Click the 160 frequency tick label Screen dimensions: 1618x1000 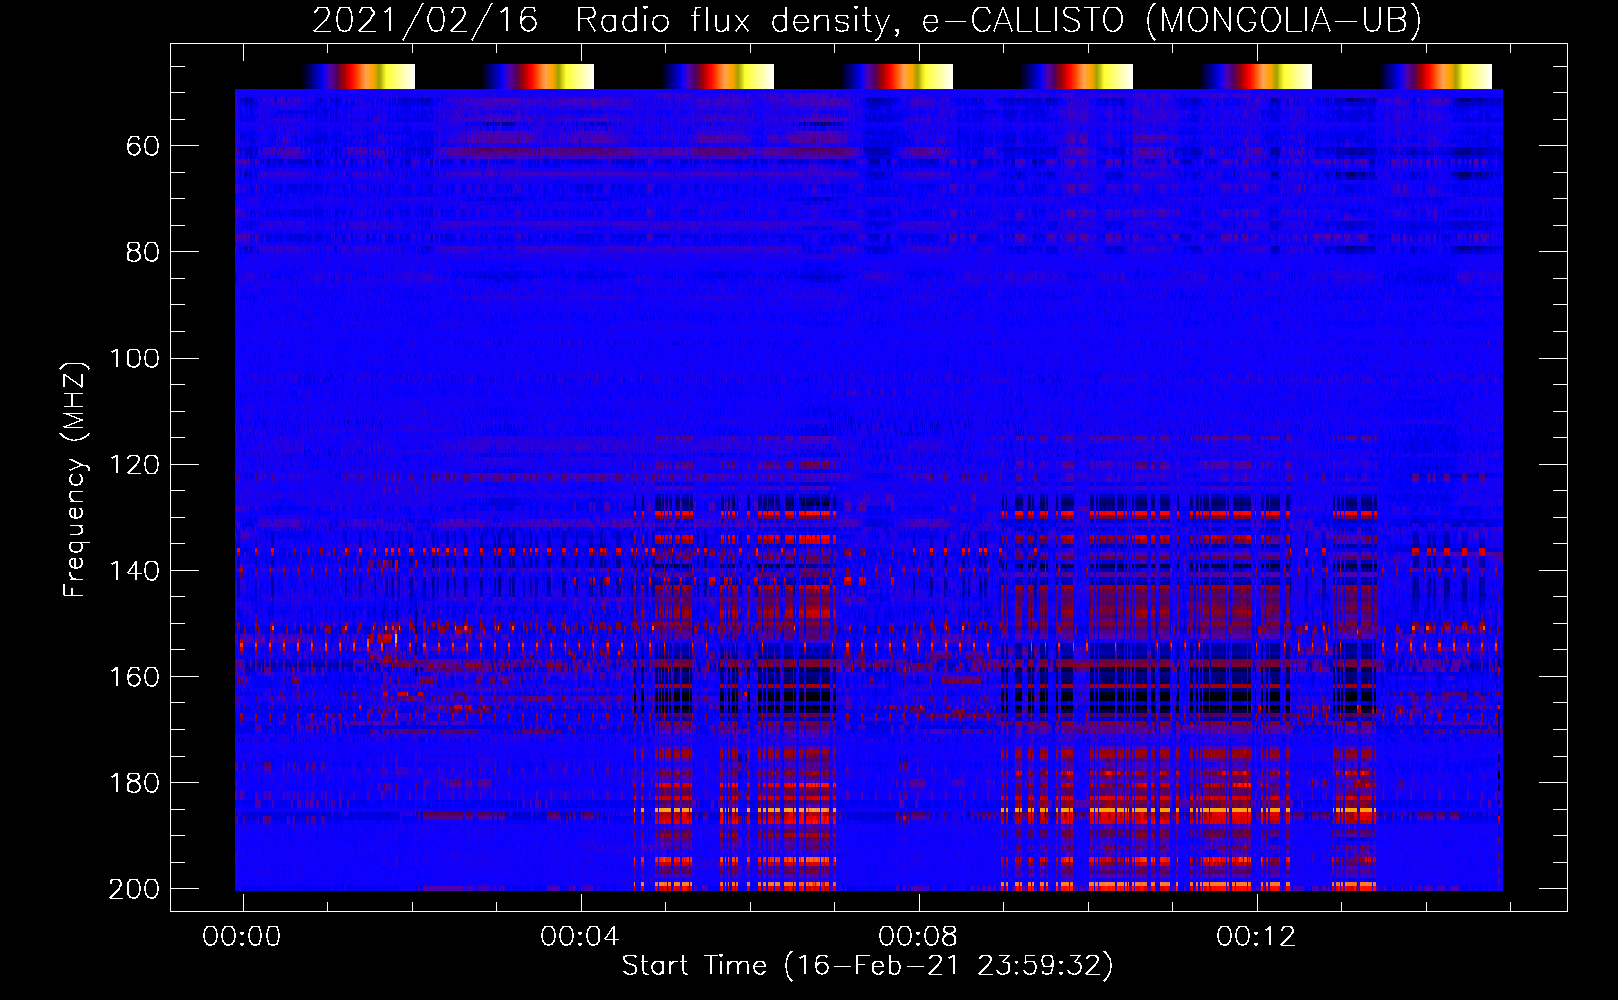(x=135, y=677)
